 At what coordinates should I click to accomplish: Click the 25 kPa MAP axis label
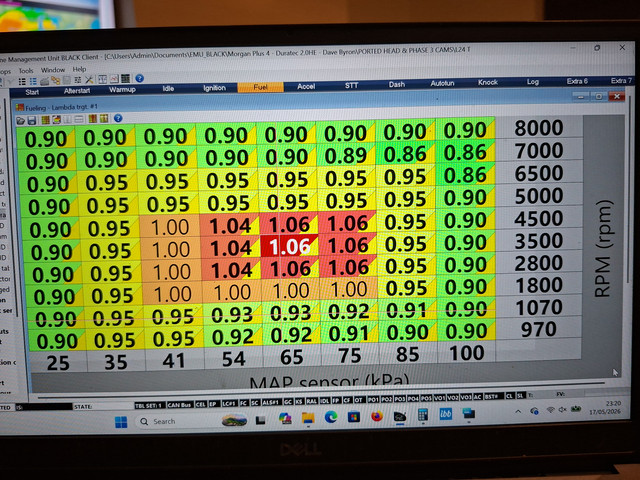coord(58,362)
